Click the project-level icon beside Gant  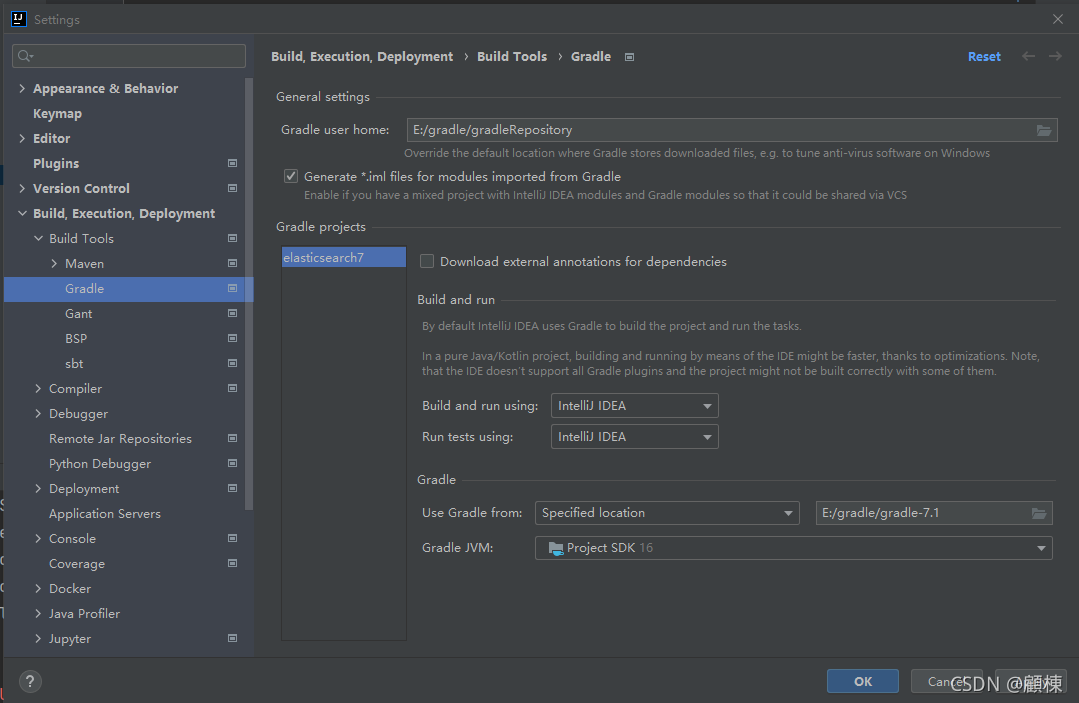(233, 313)
